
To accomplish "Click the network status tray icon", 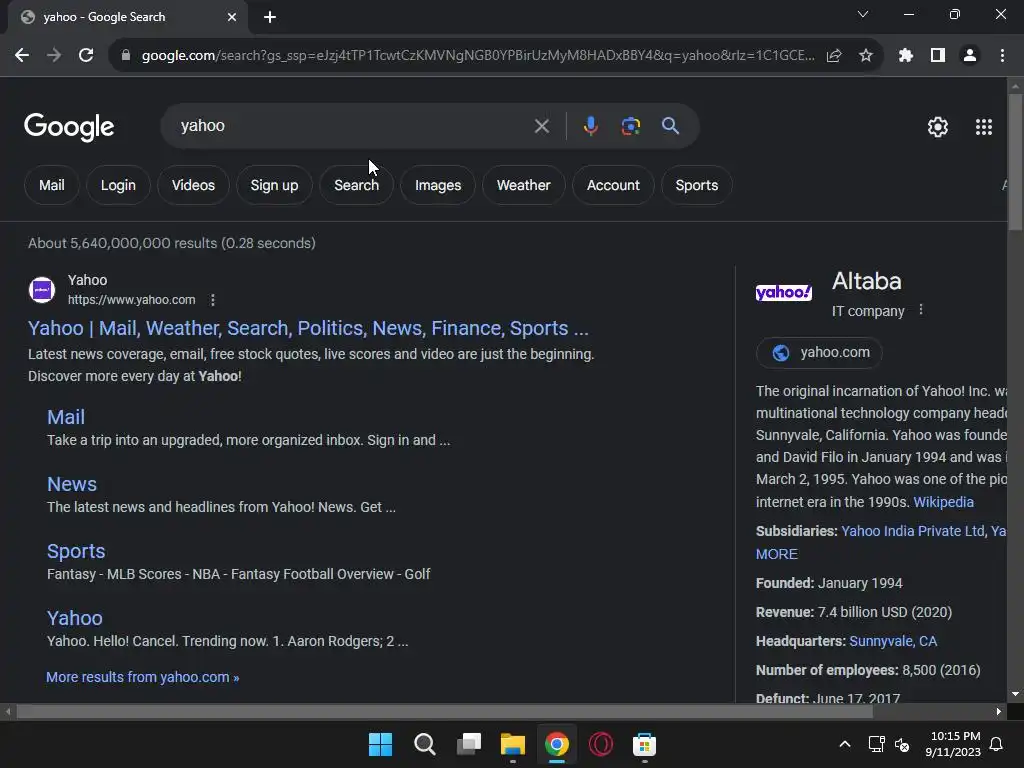I will click(x=876, y=744).
